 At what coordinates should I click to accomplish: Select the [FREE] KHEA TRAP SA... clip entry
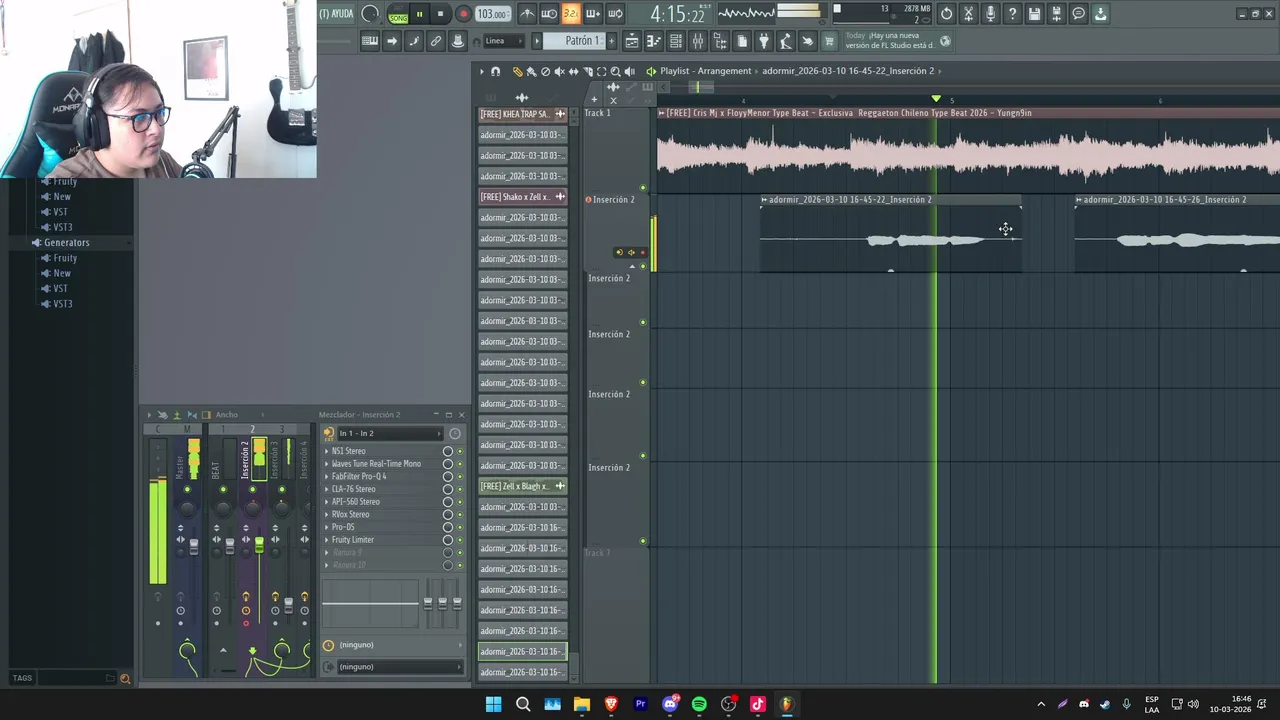point(523,114)
